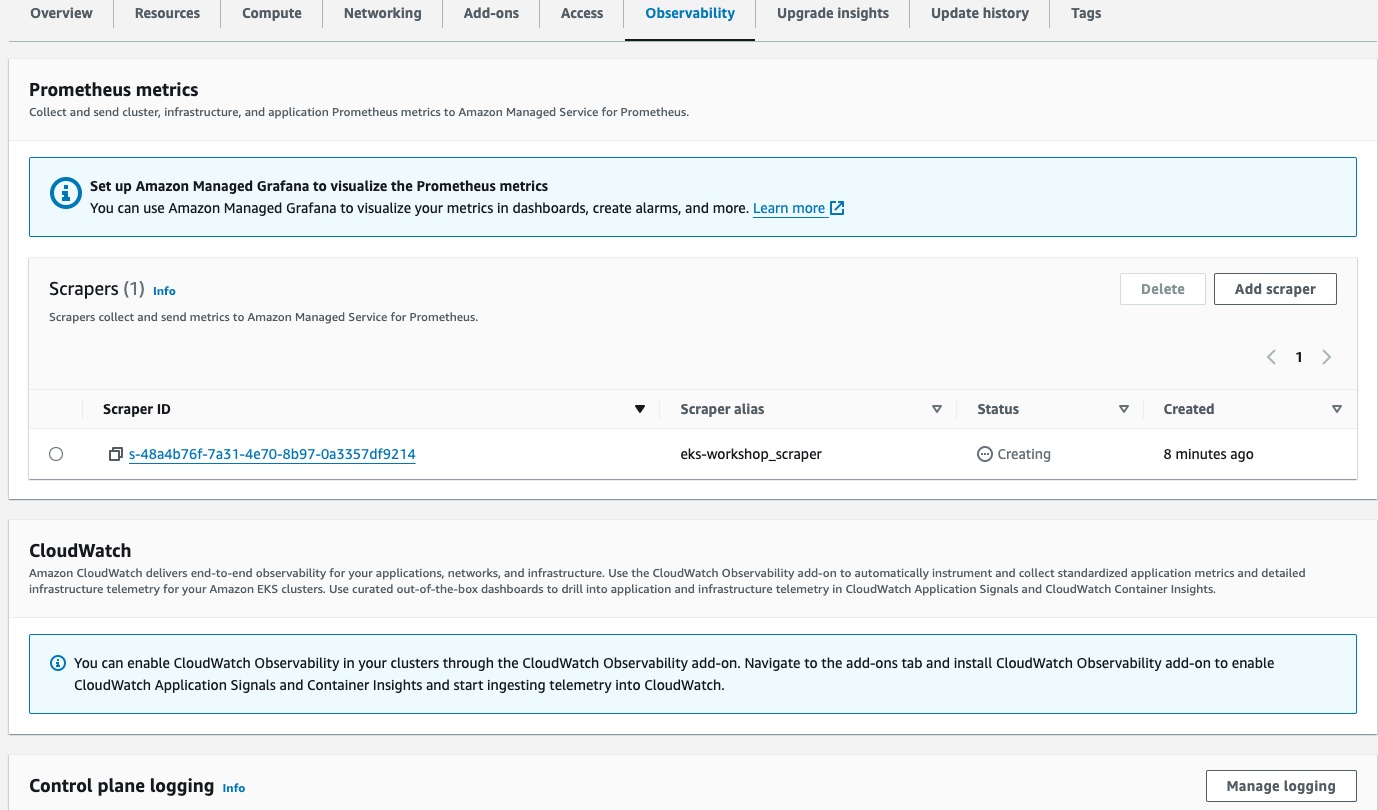This screenshot has height=810, width=1378.
Task: Sort the Scraper alias column
Action: pos(937,409)
